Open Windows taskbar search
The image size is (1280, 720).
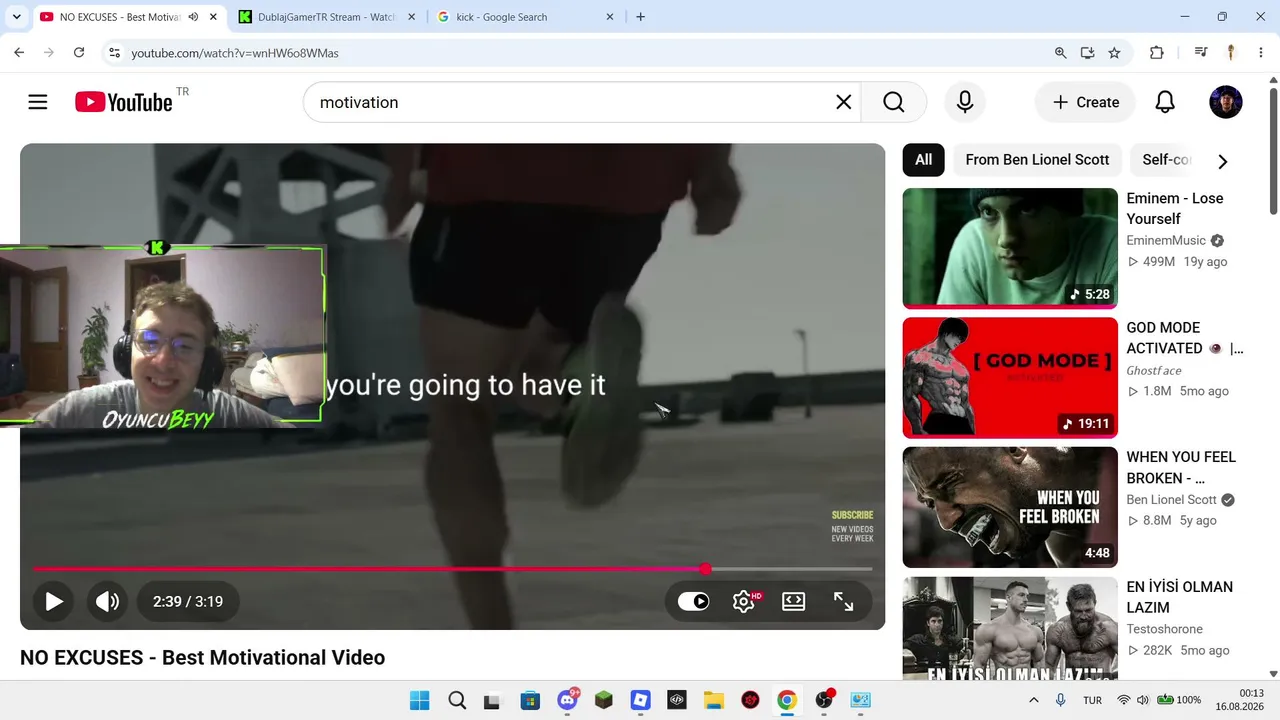pos(457,700)
